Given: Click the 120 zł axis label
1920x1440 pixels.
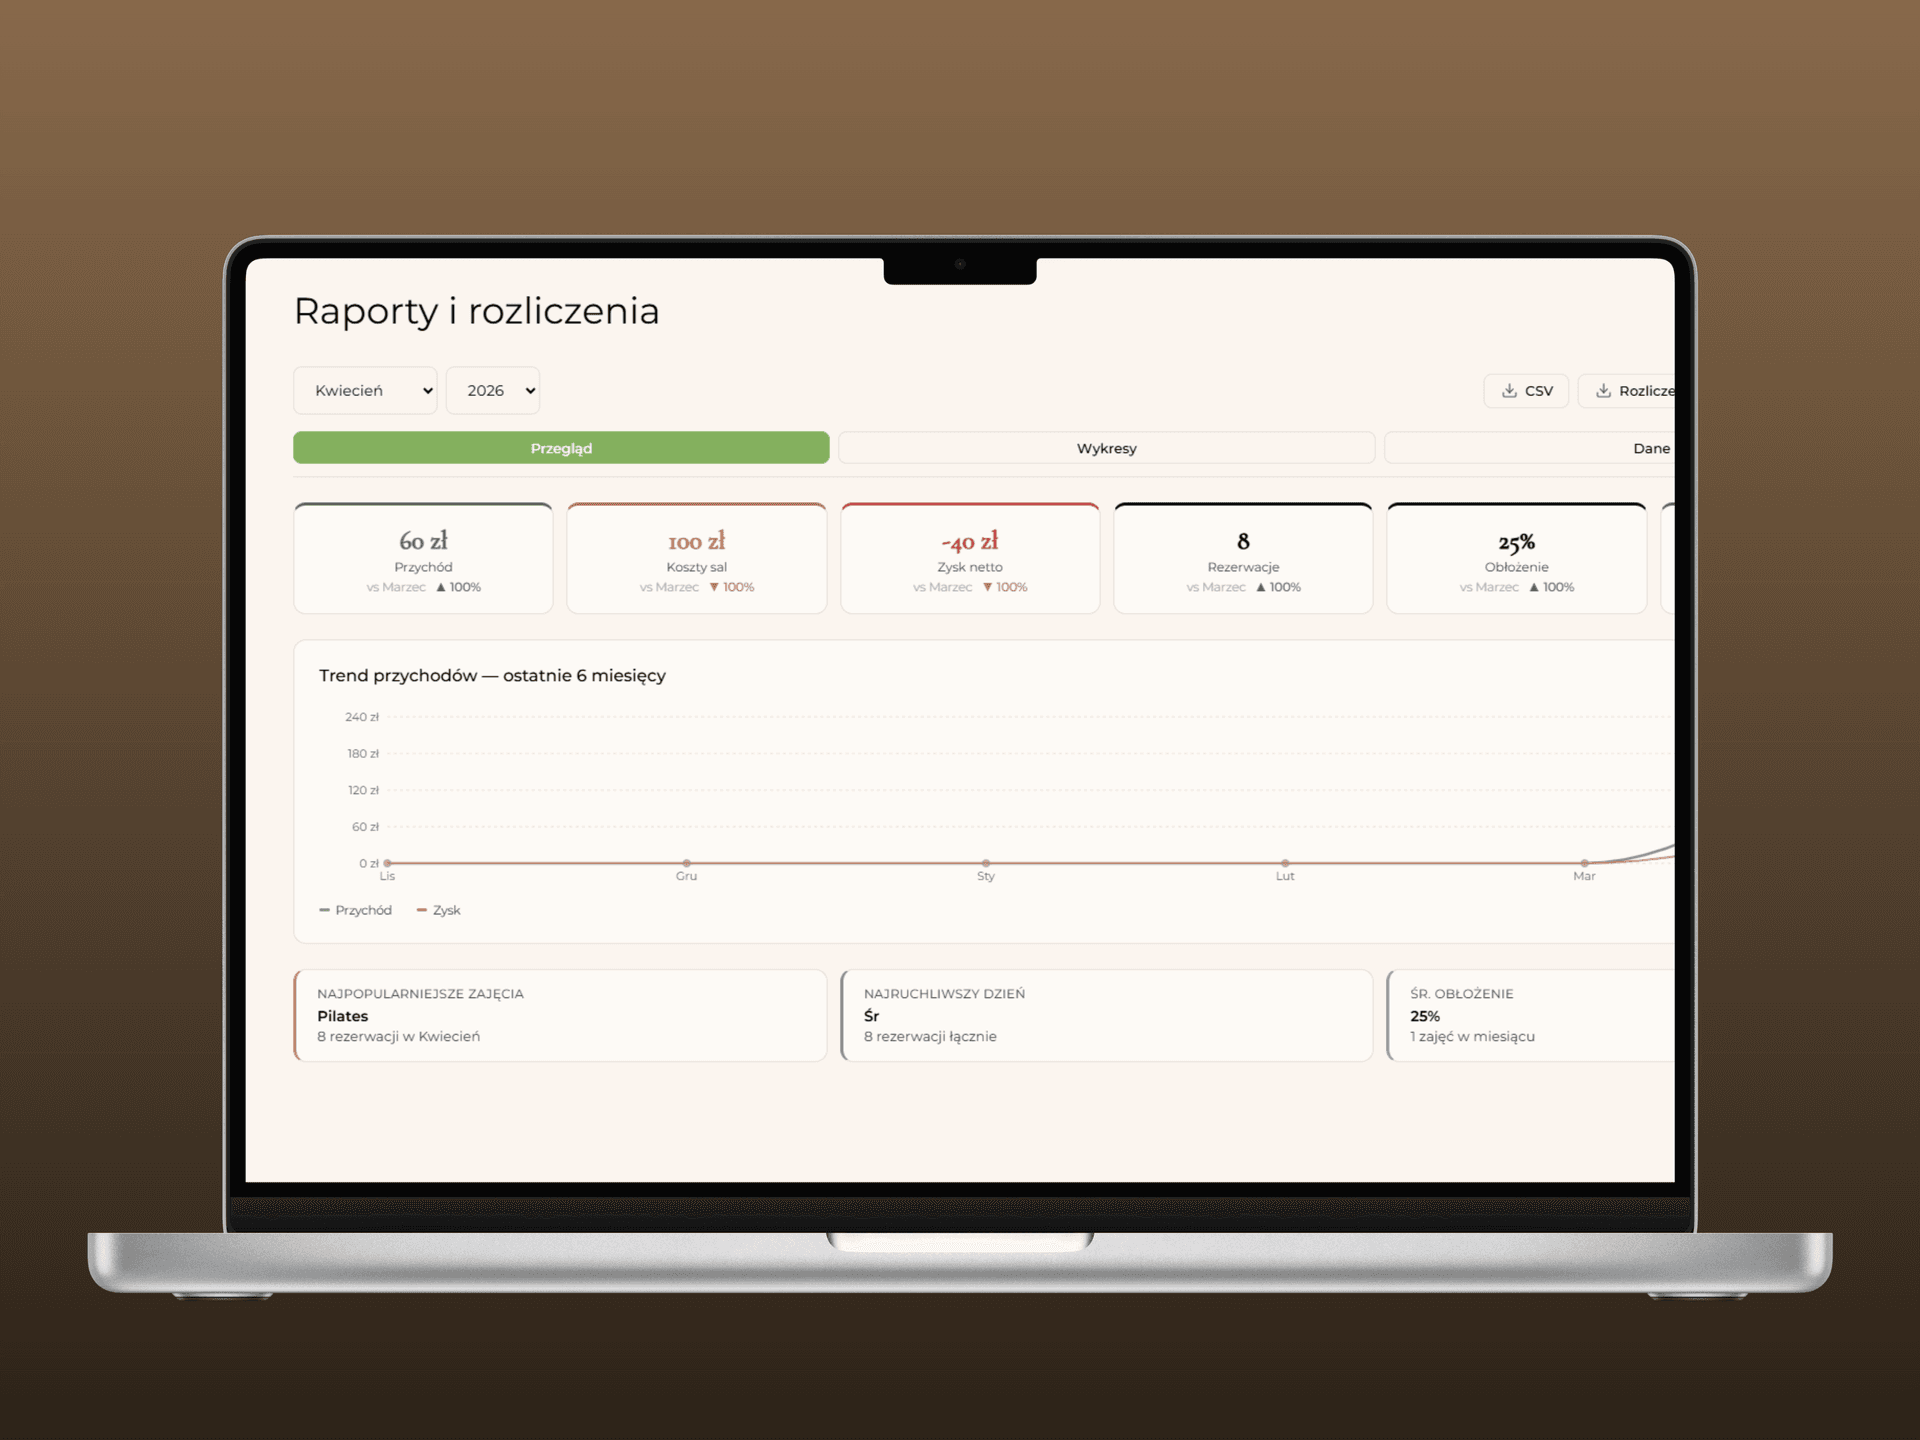Looking at the screenshot, I should pos(363,790).
